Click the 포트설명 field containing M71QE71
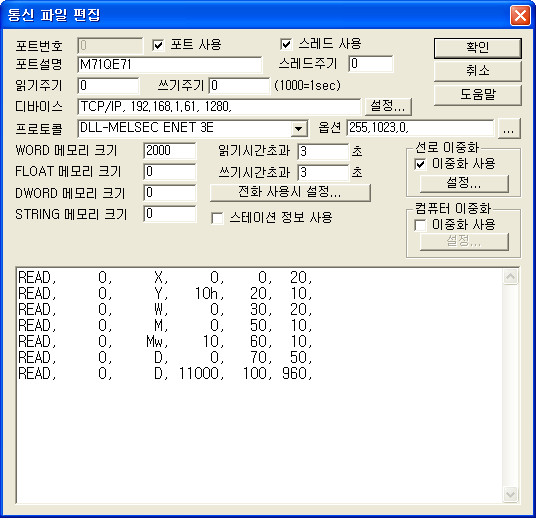Image resolution: width=536 pixels, height=518 pixels. click(x=170, y=65)
